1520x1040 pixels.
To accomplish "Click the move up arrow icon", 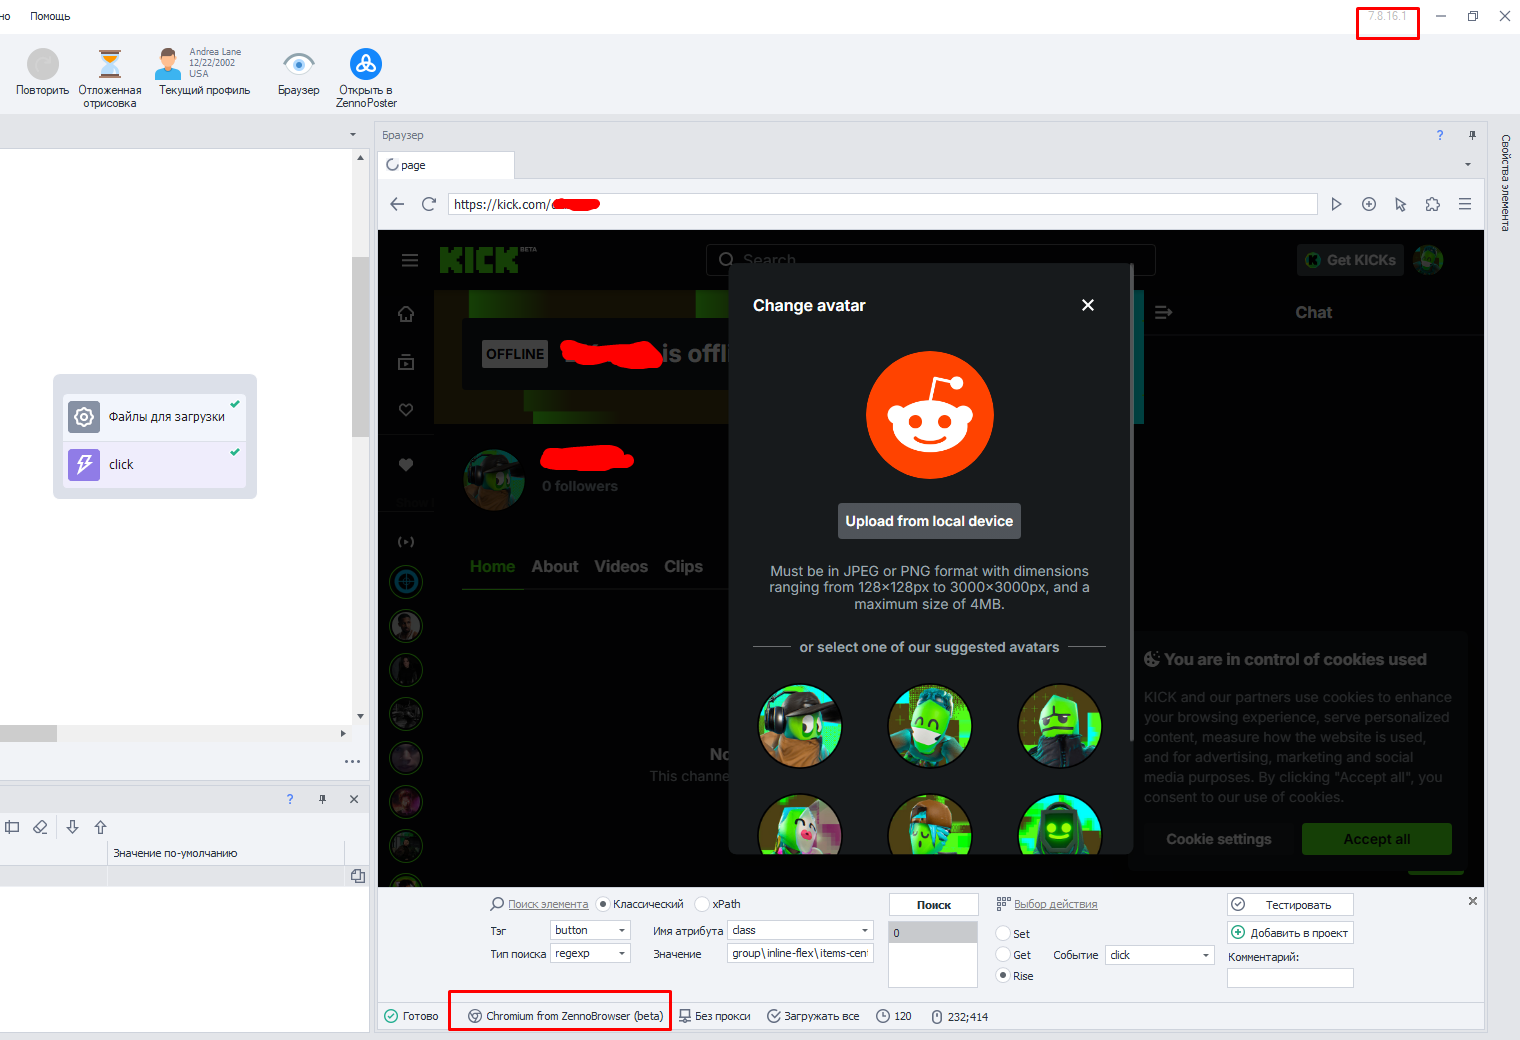I will click(x=100, y=827).
